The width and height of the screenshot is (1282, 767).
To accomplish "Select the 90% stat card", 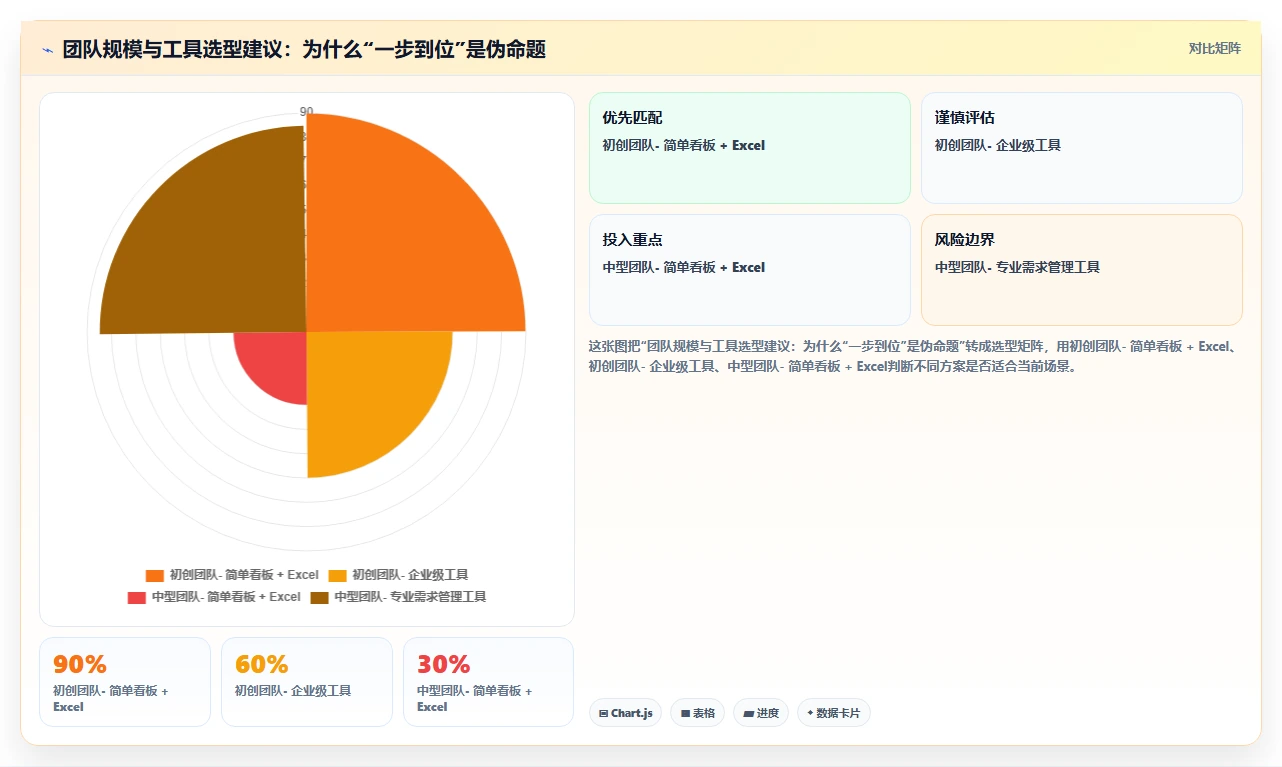I will (x=125, y=682).
